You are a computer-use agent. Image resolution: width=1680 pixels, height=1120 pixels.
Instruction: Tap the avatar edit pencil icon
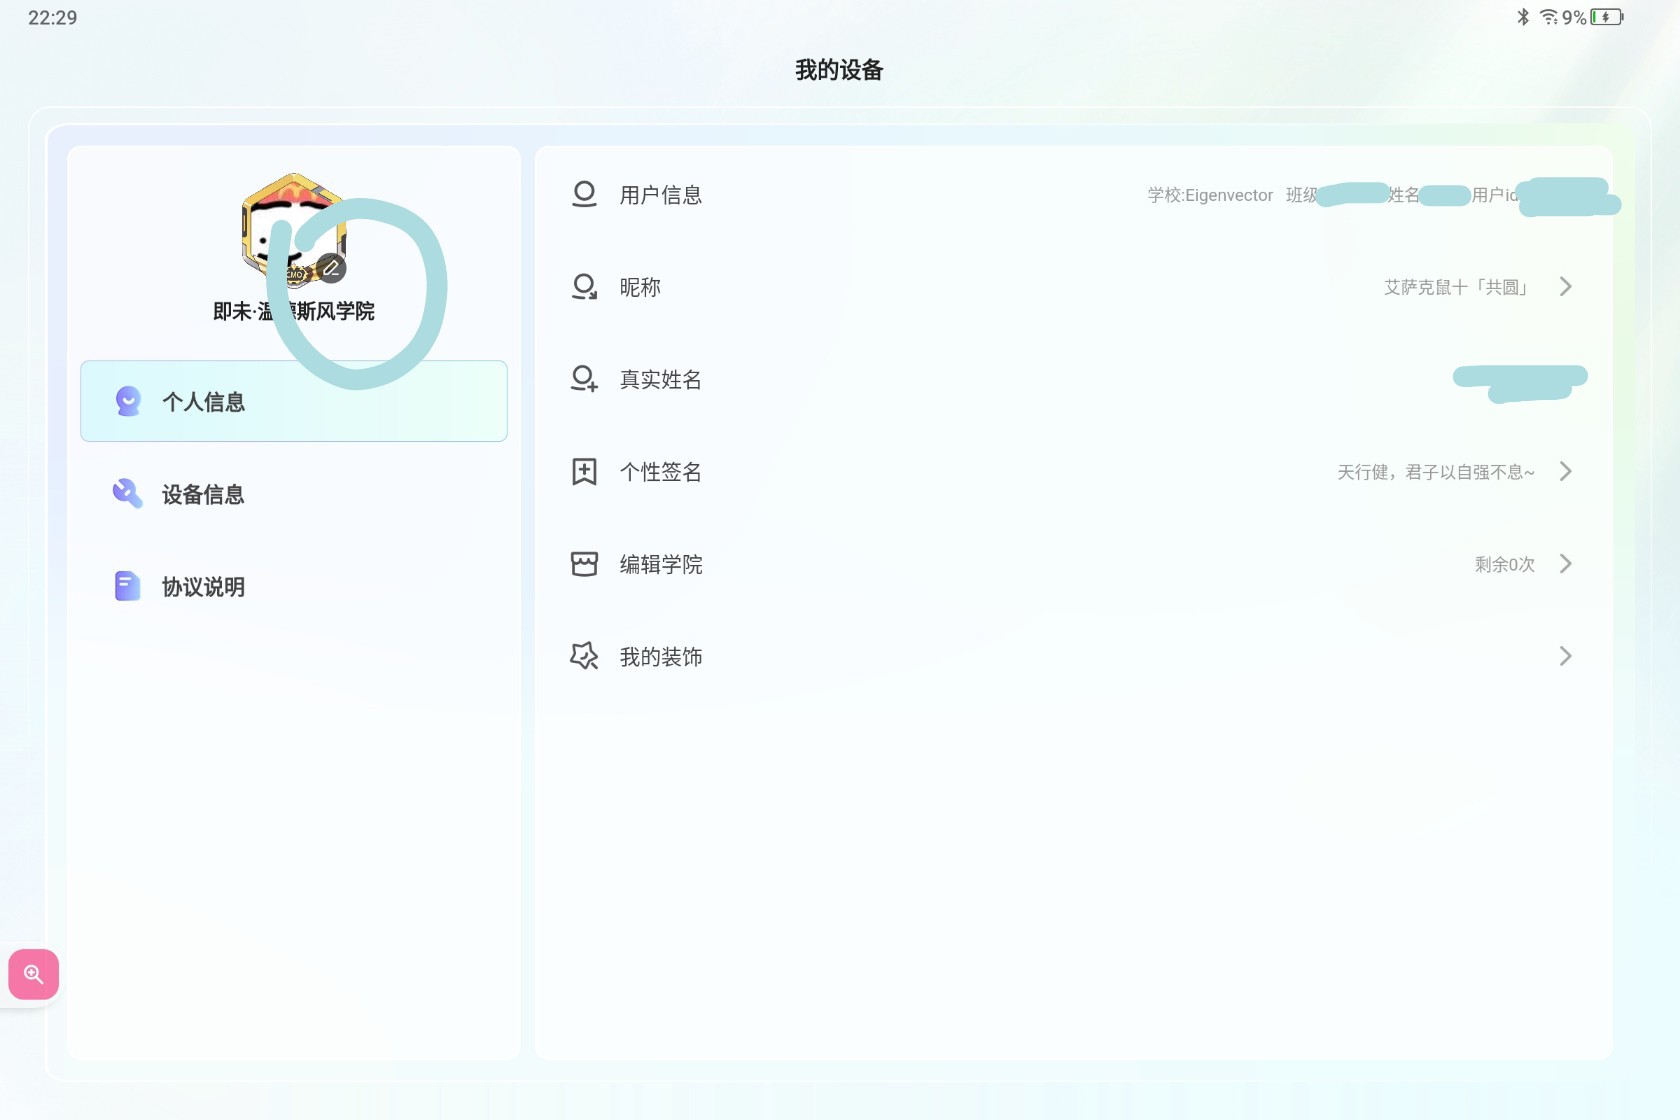tap(331, 268)
